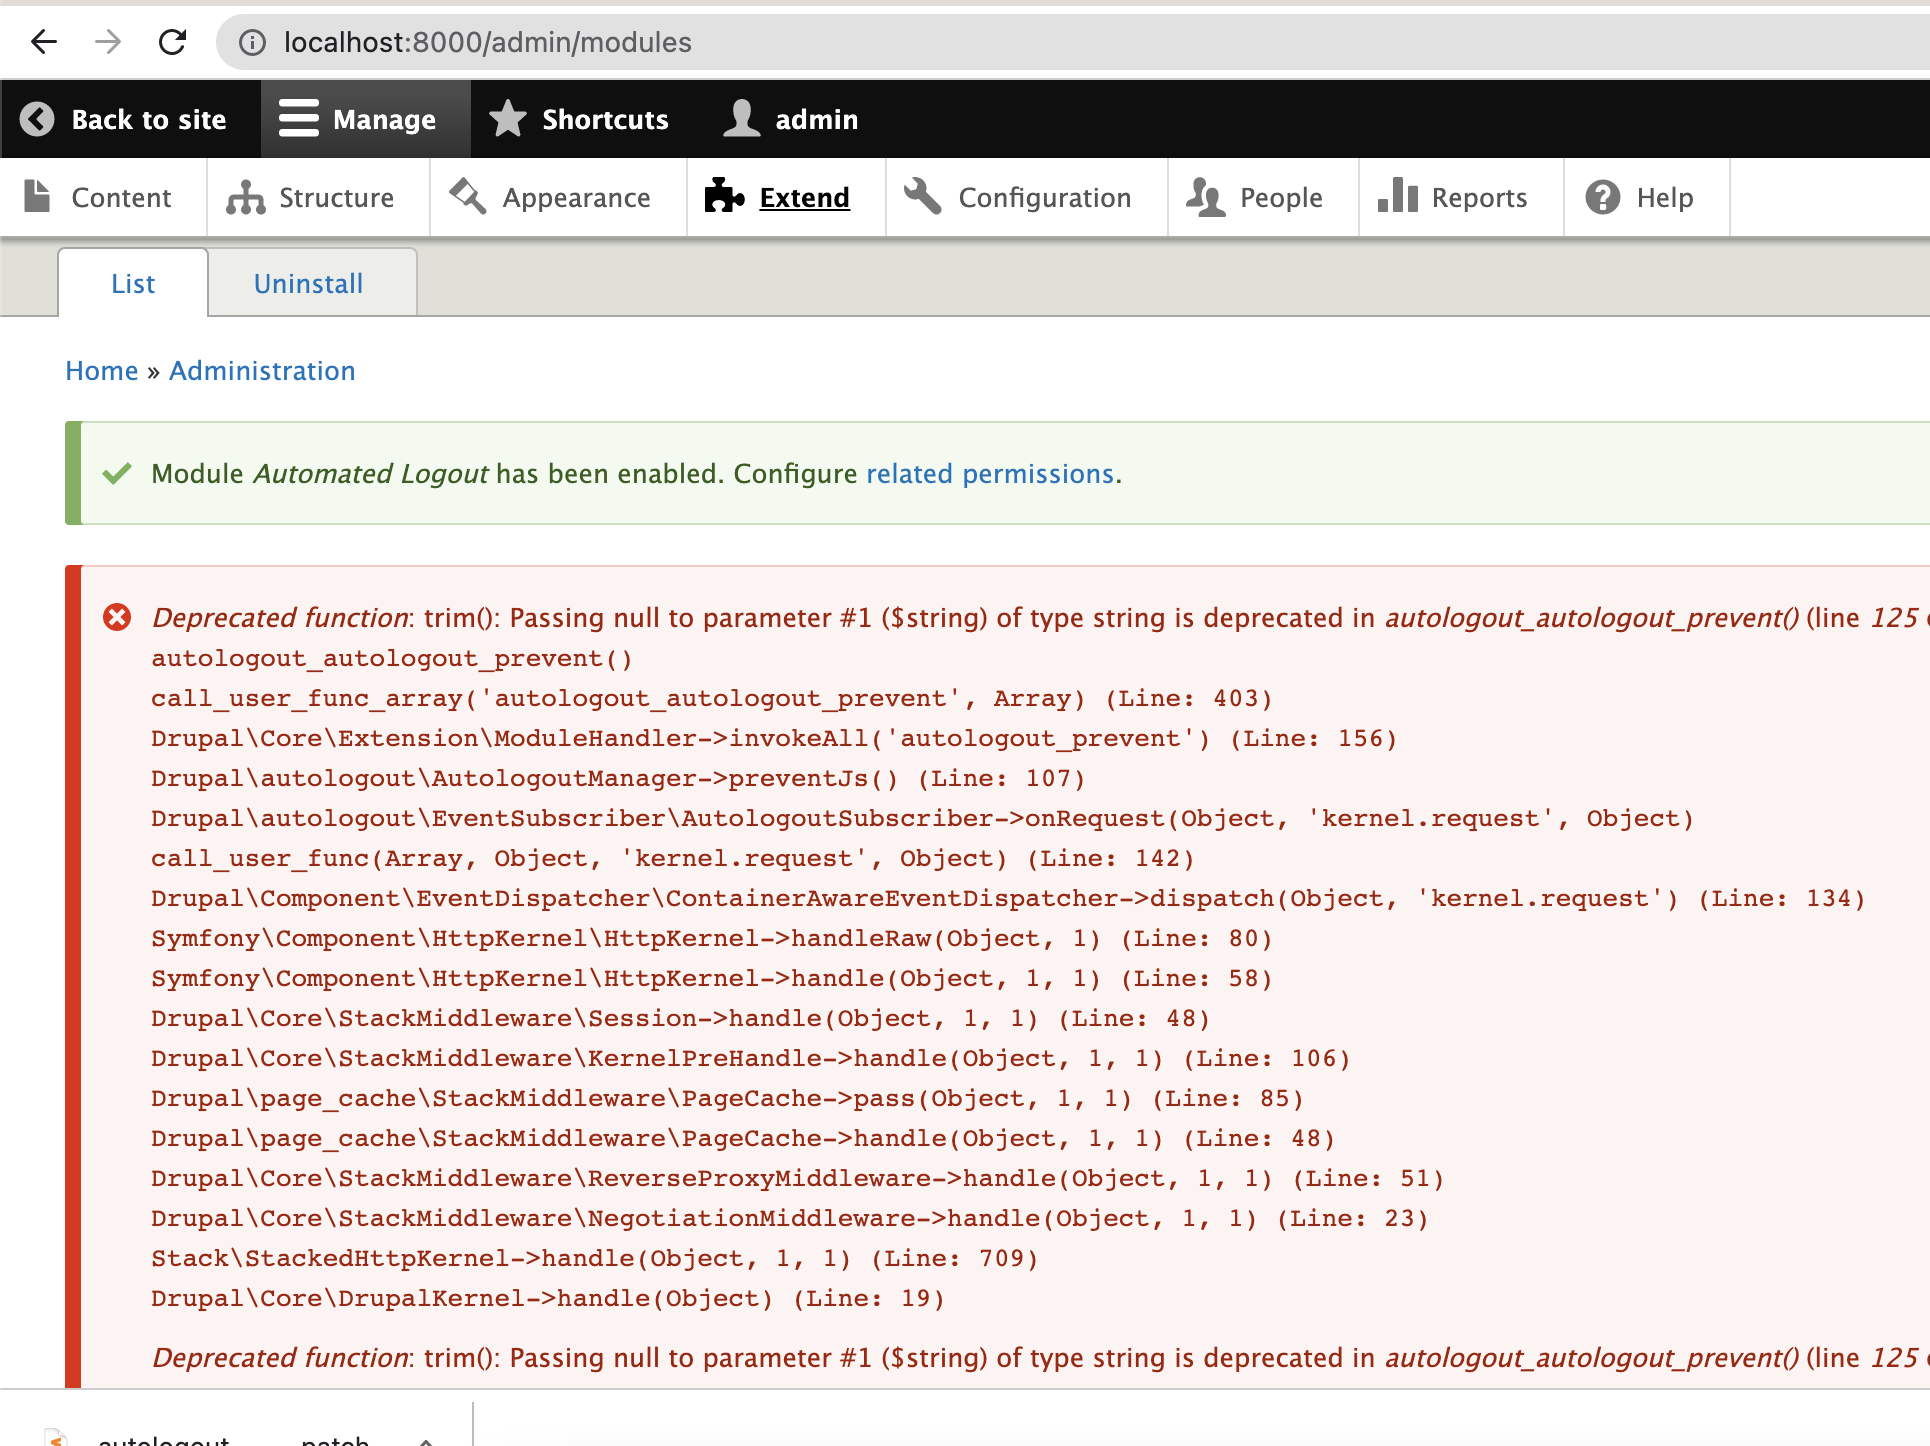Go to Home breadcrumb link
Image resolution: width=1930 pixels, height=1446 pixels.
point(102,371)
